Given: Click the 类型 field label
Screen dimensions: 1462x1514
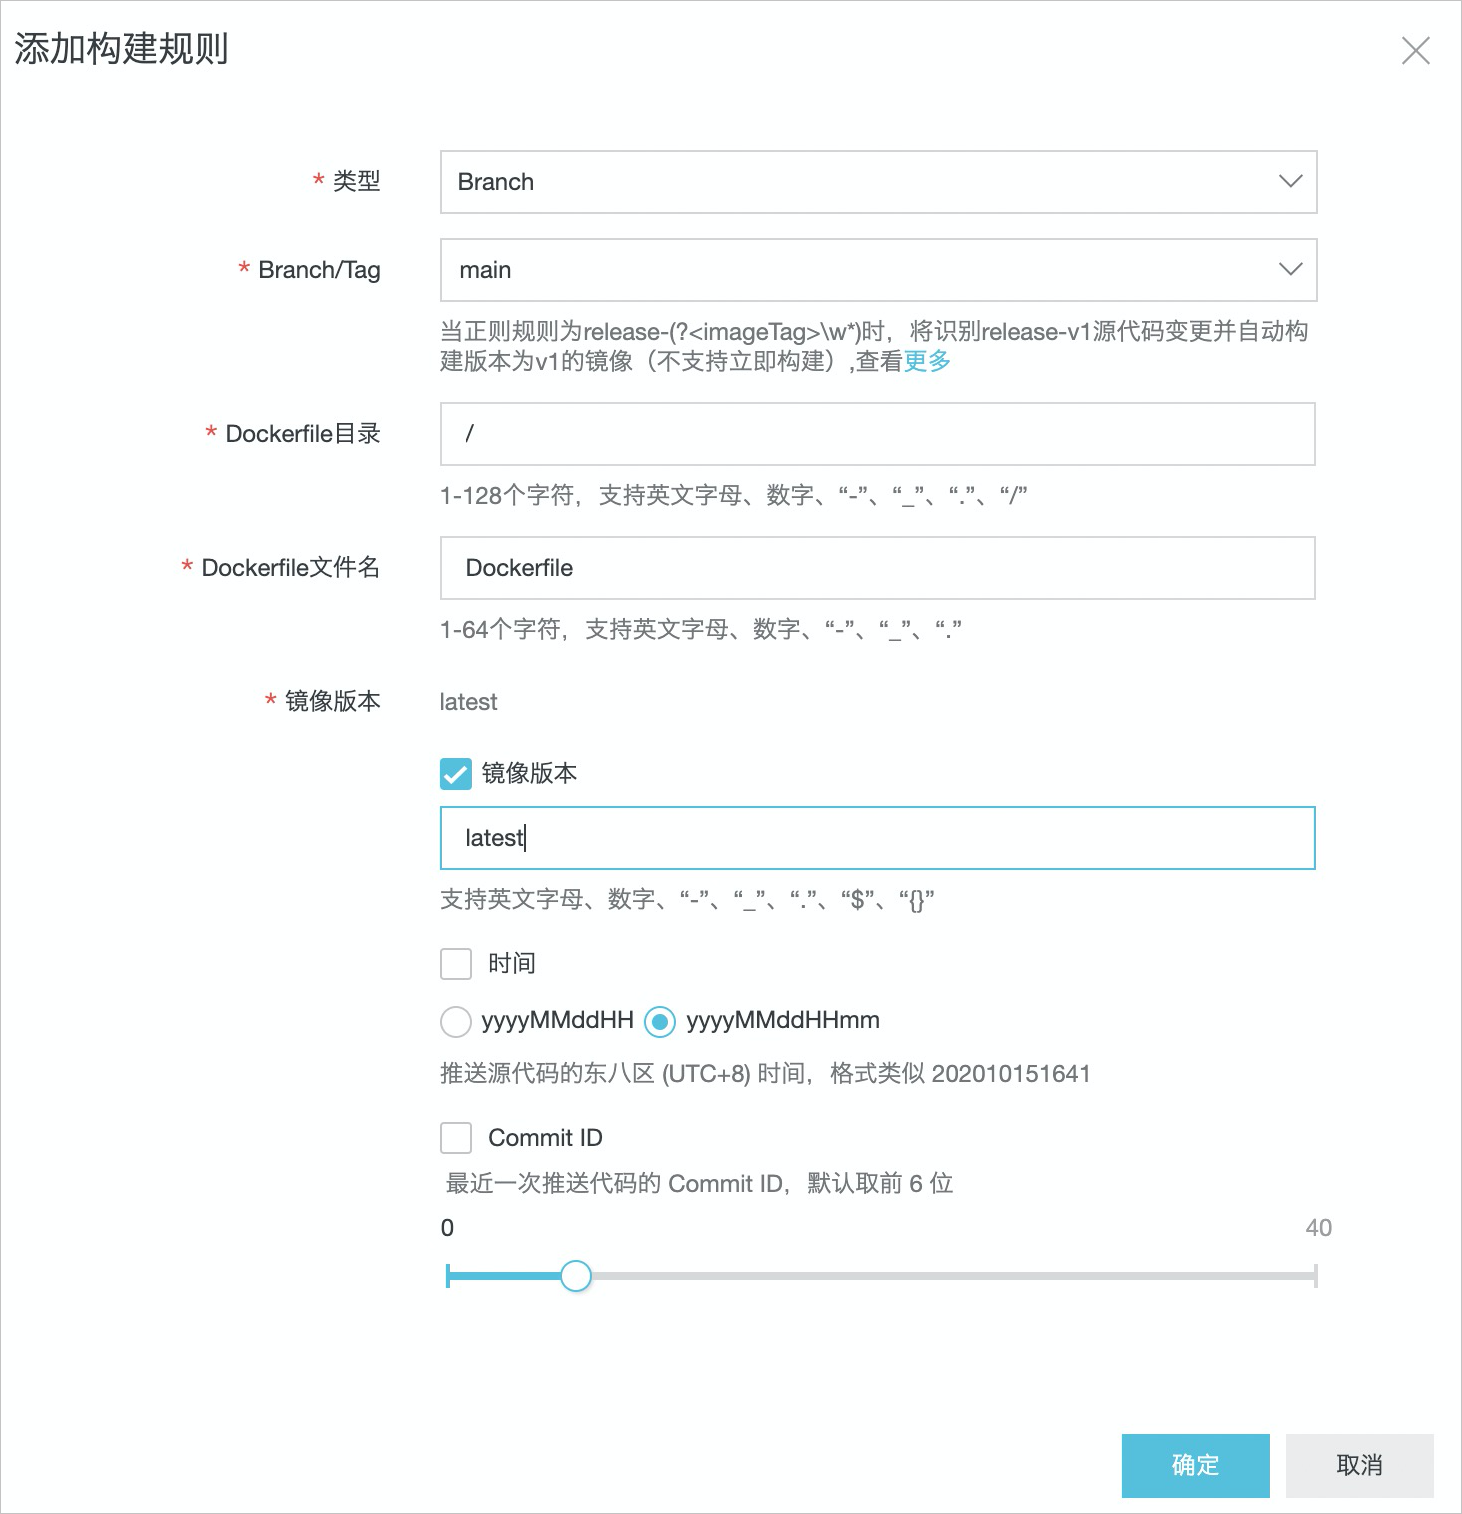Looking at the screenshot, I should (356, 181).
